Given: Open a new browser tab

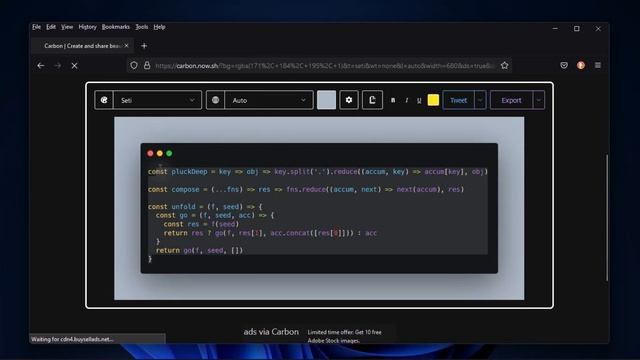Looking at the screenshot, I should pos(144,46).
